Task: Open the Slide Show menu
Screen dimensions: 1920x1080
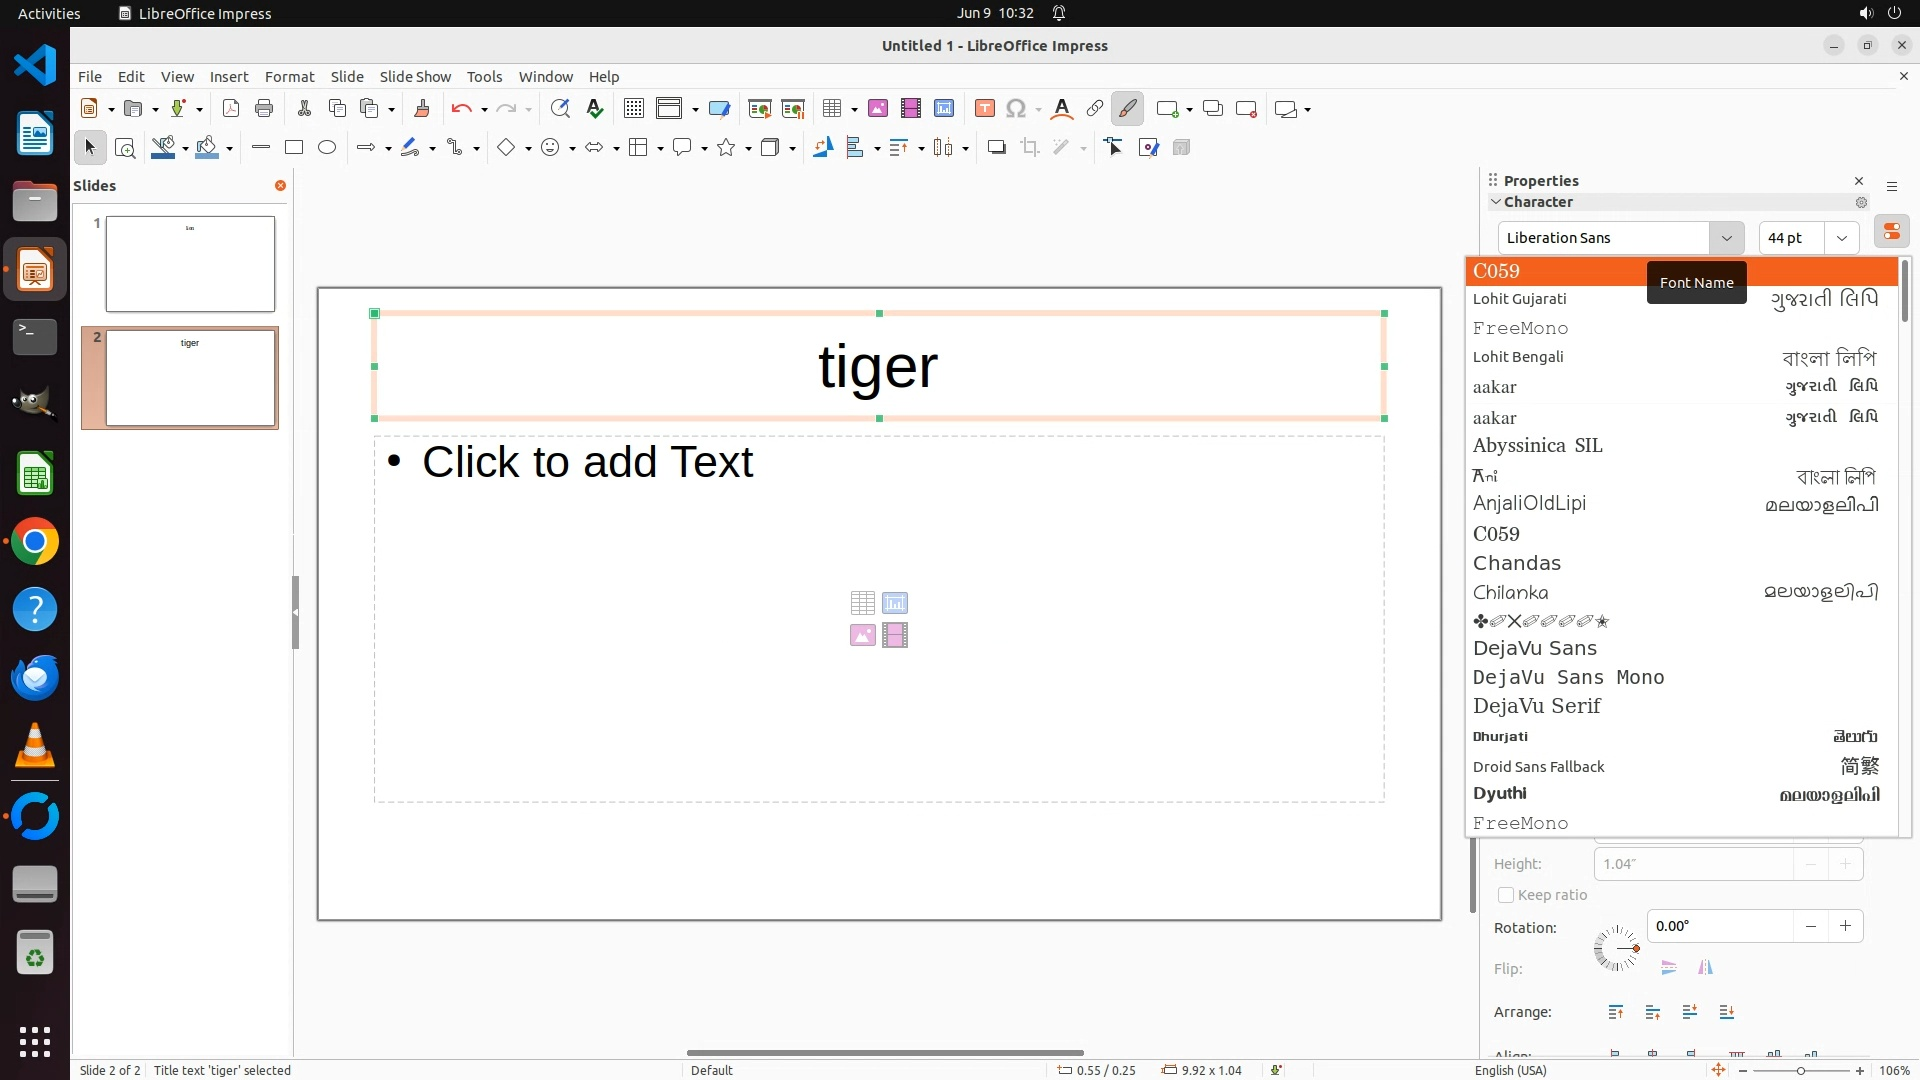Action: click(x=415, y=77)
